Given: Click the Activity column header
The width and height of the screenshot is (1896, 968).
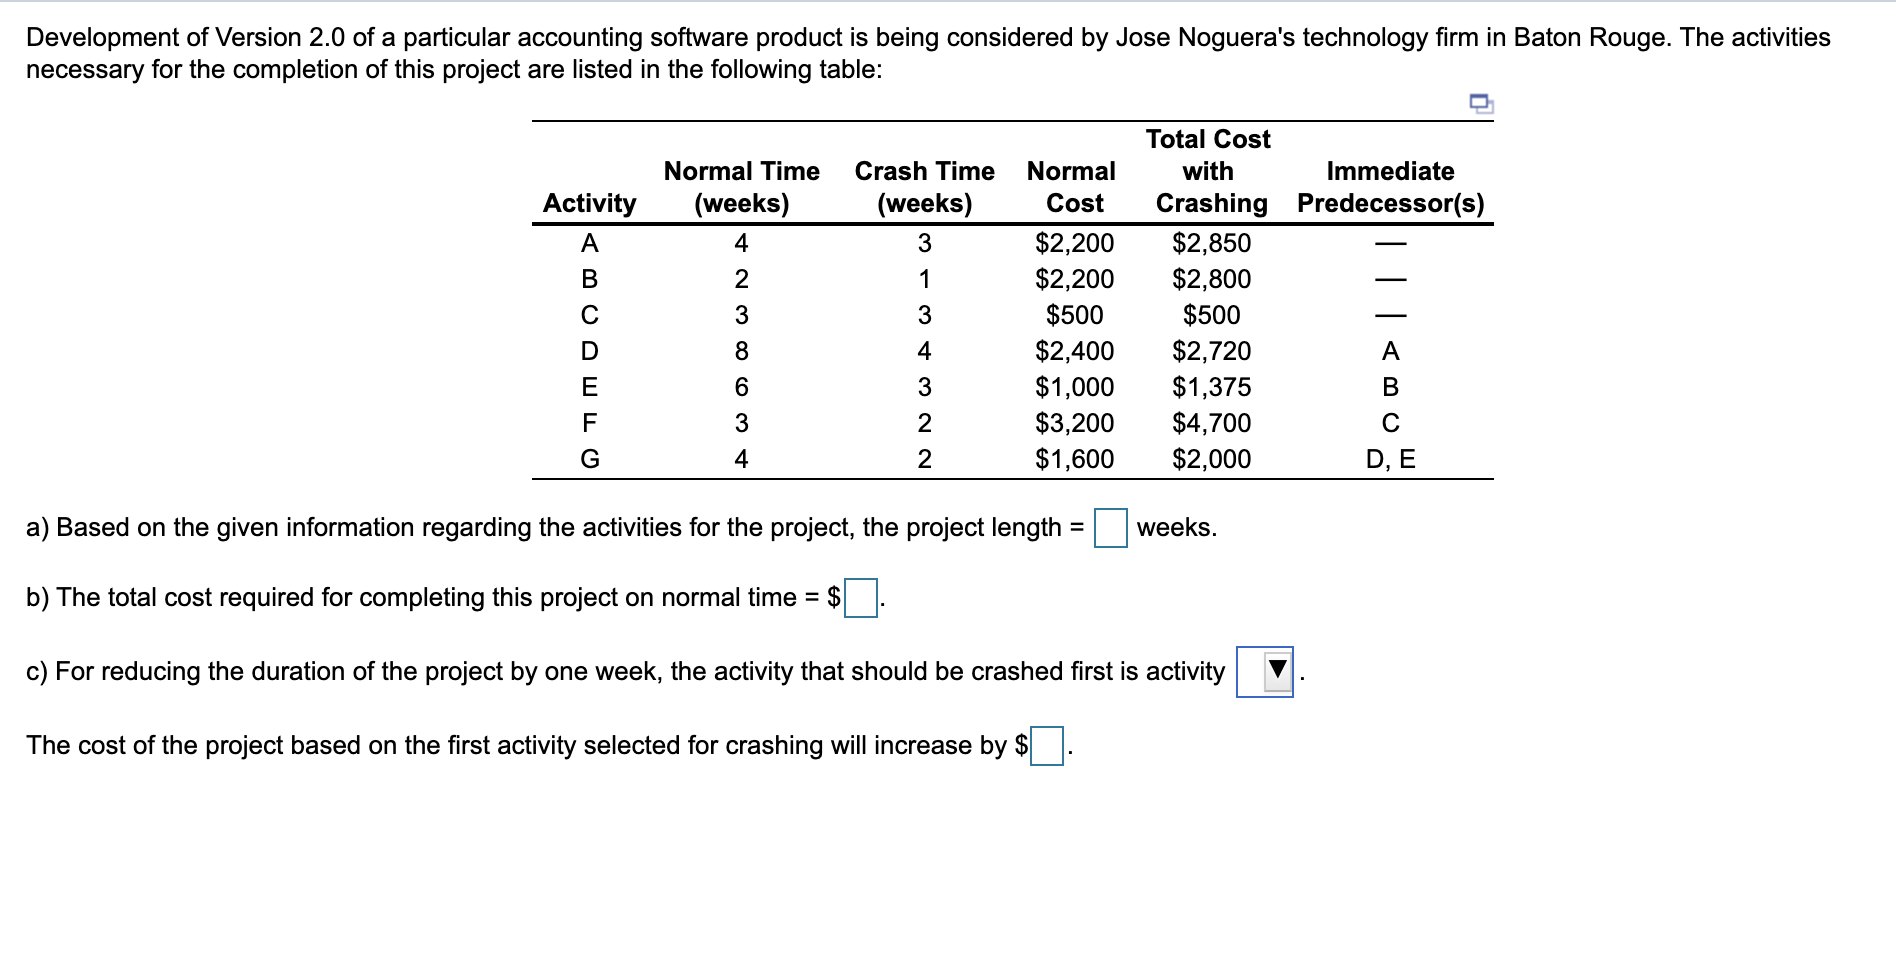Looking at the screenshot, I should (589, 203).
